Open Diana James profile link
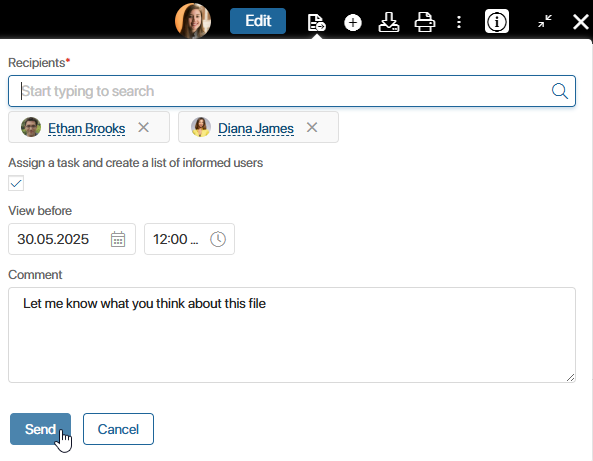This screenshot has width=593, height=461. point(256,128)
